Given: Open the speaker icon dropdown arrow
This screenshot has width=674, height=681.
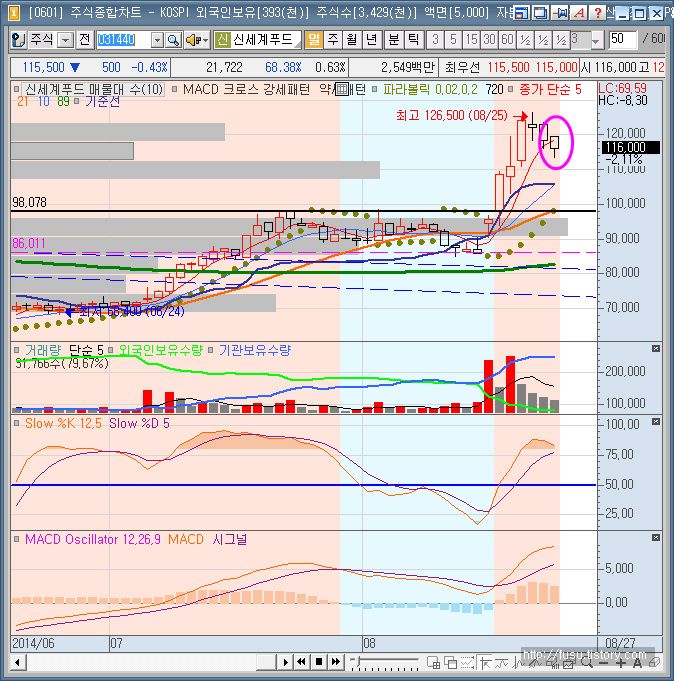Looking at the screenshot, I should coord(205,40).
